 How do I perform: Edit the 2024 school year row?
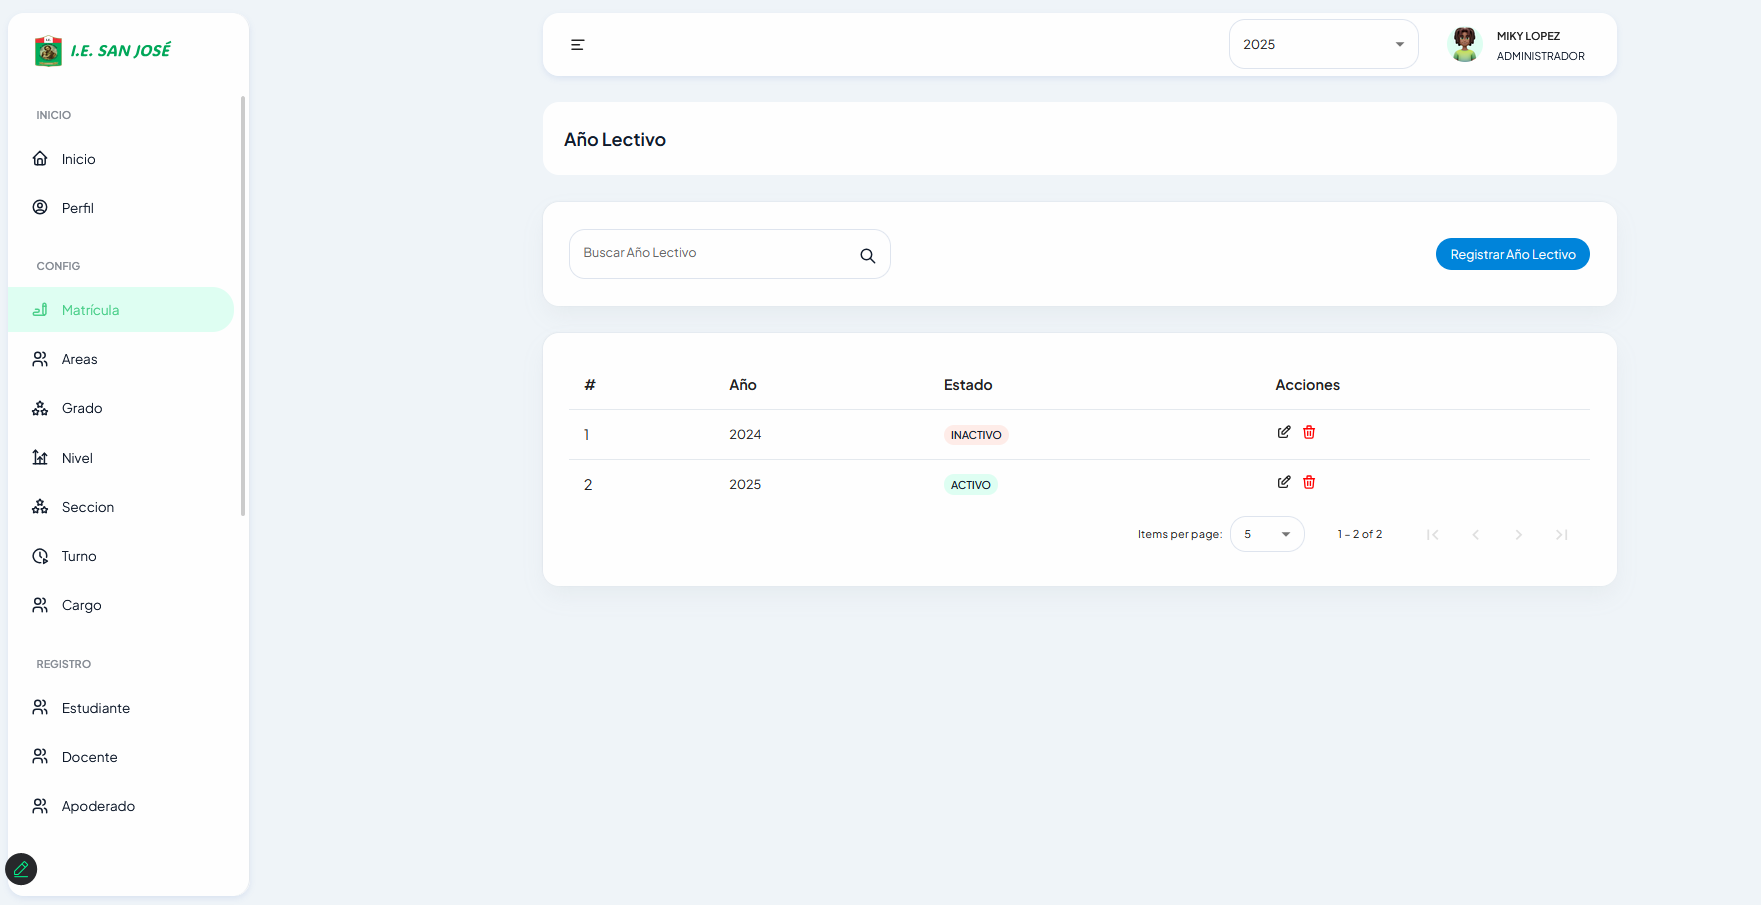[1284, 432]
